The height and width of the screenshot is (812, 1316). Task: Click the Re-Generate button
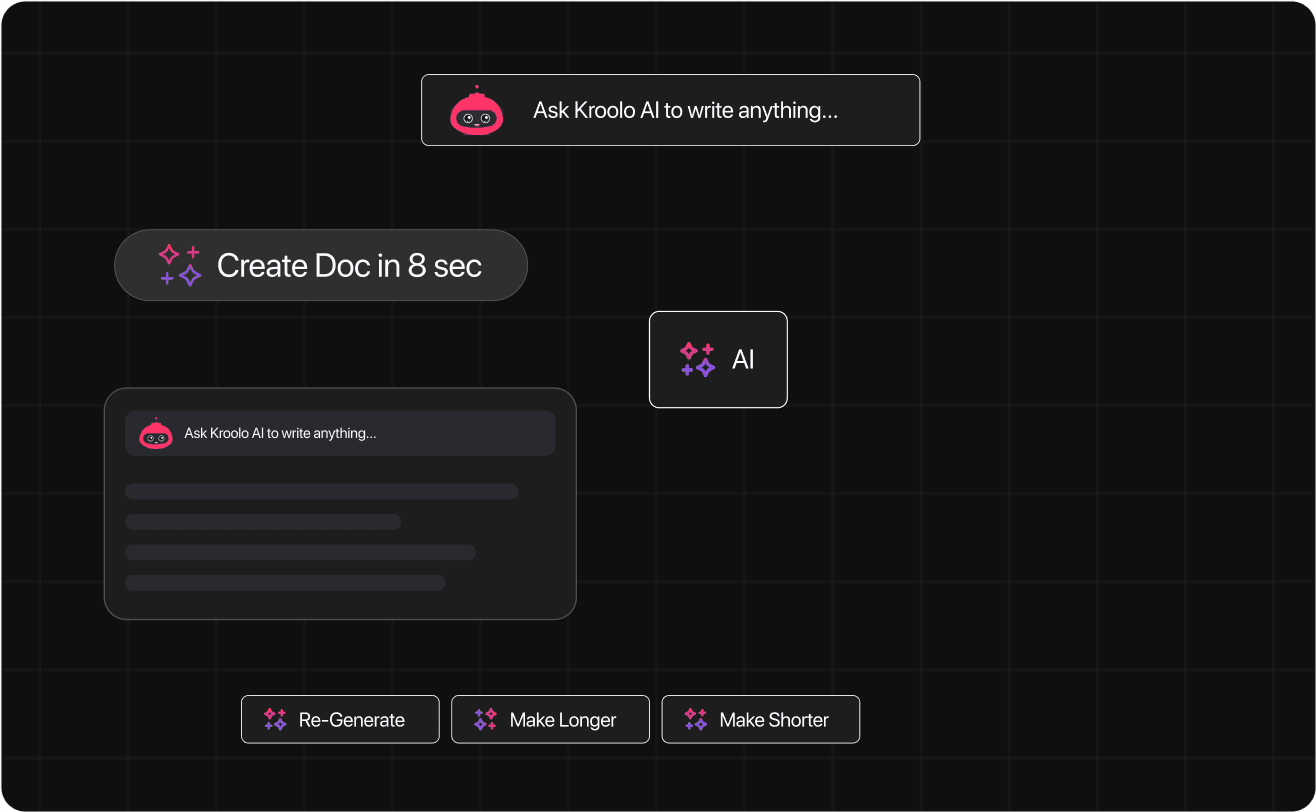tap(340, 719)
